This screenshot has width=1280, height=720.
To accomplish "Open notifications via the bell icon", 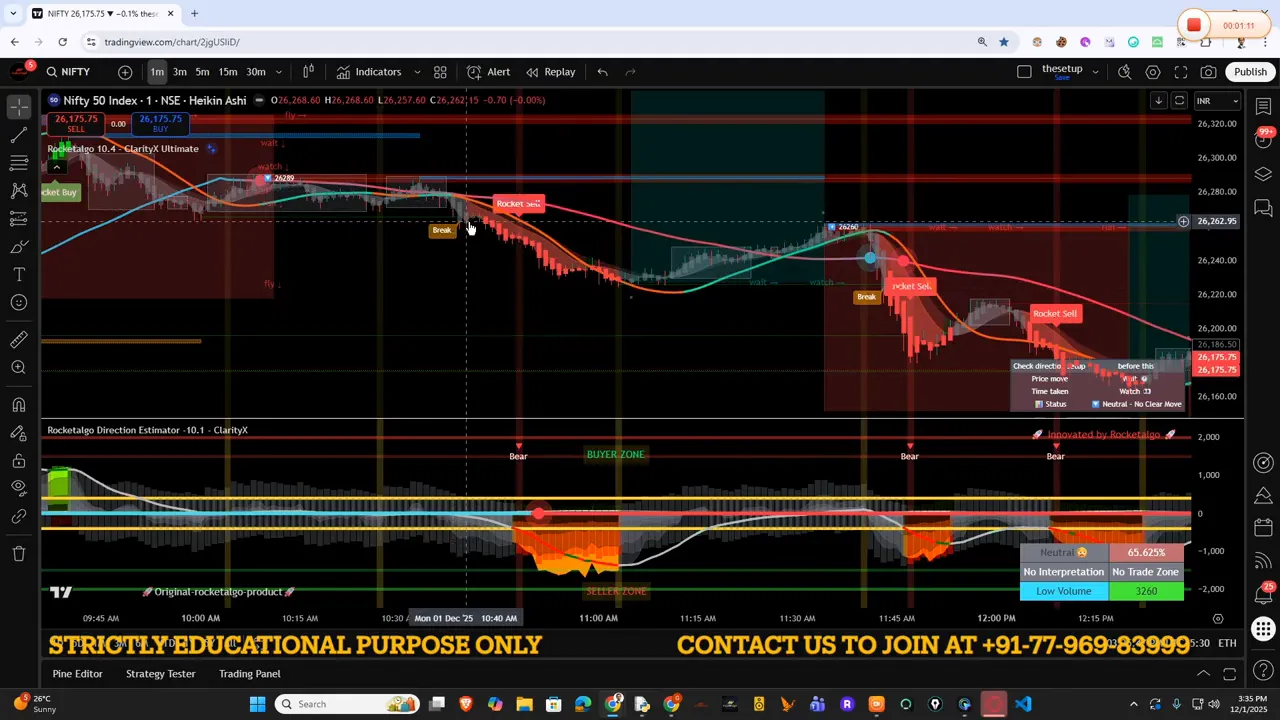I will tap(1263, 598).
